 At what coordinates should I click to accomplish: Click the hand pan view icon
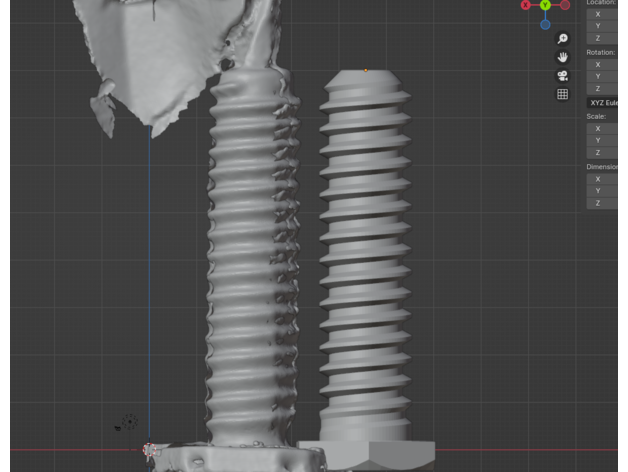point(563,57)
